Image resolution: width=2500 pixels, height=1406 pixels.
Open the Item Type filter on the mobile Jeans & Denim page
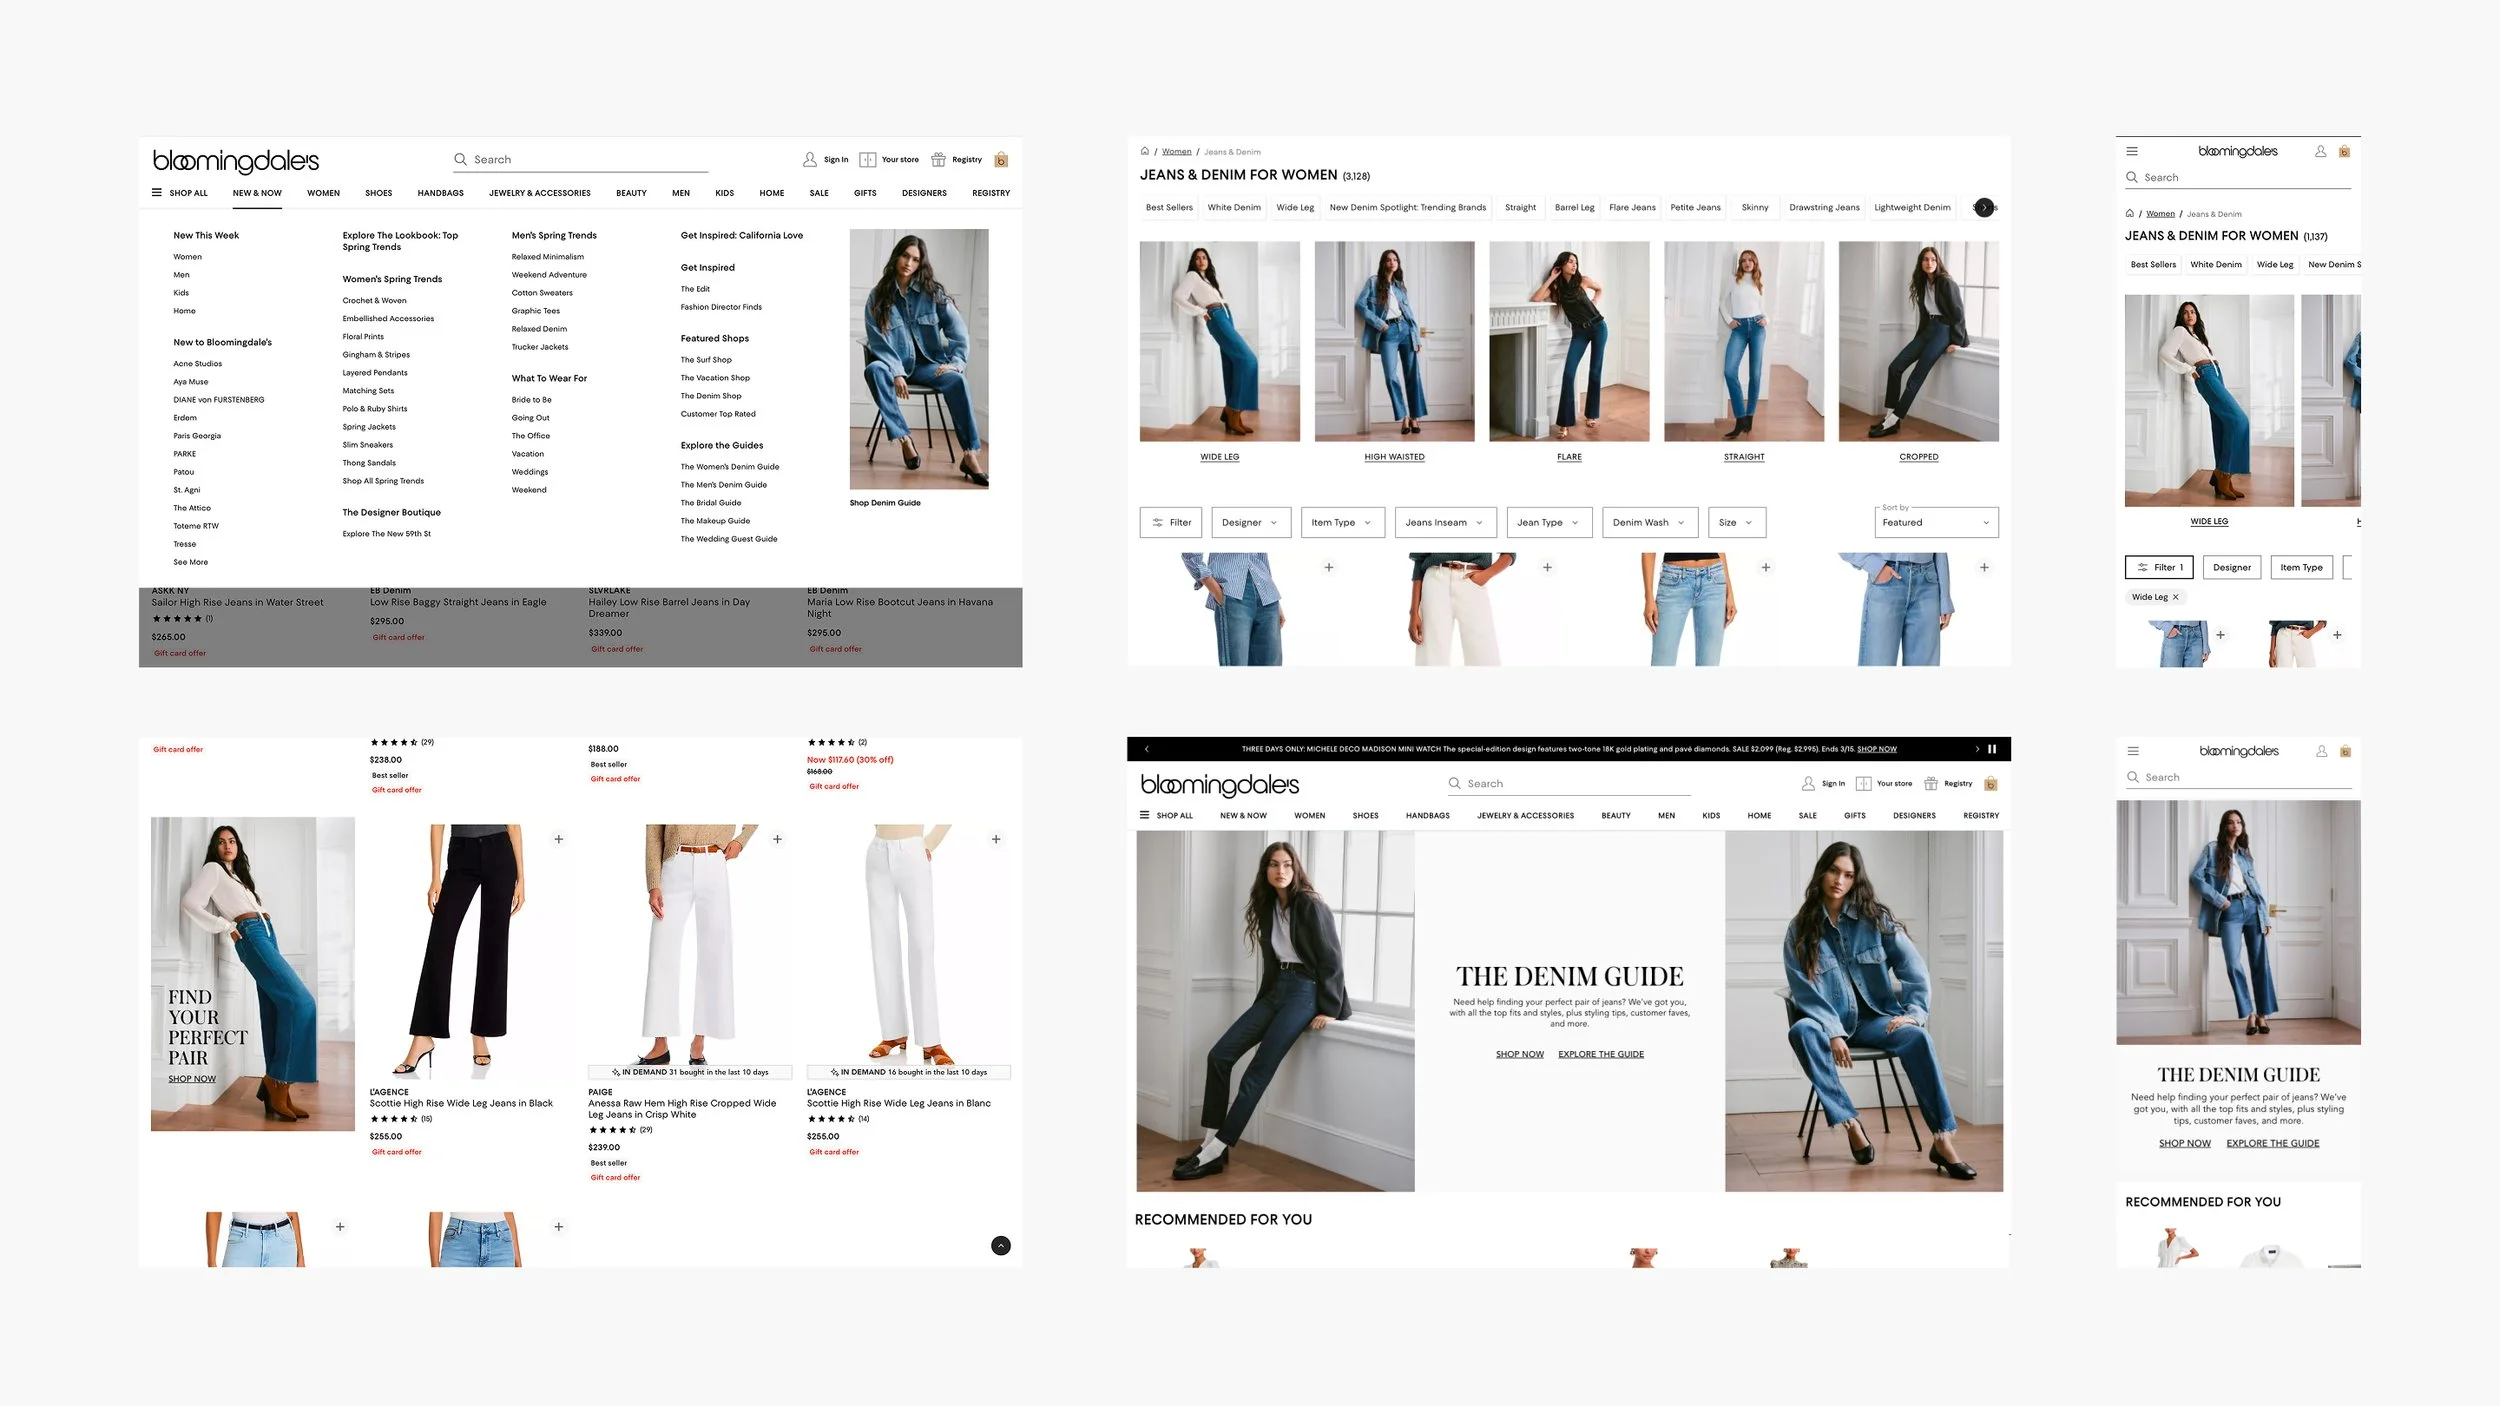(x=2302, y=568)
